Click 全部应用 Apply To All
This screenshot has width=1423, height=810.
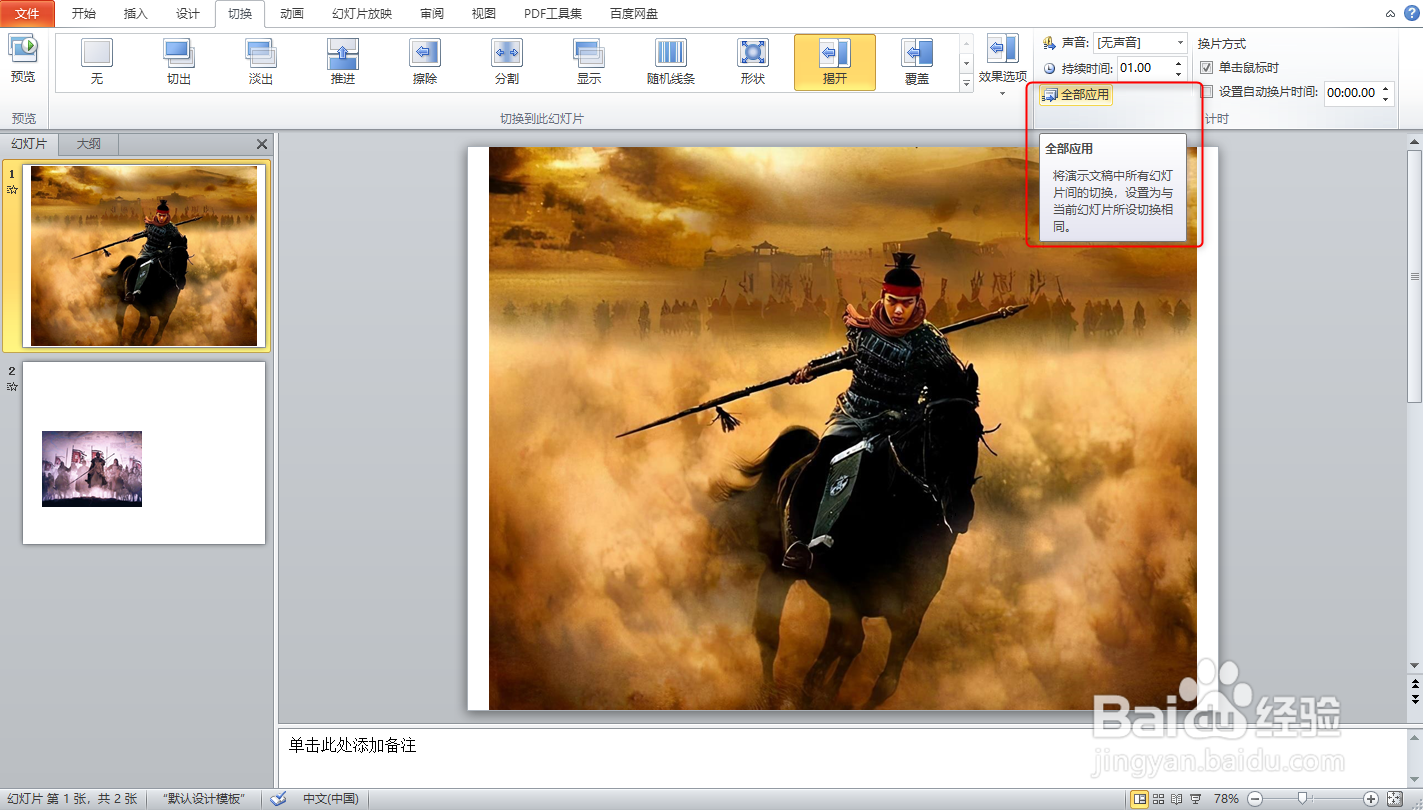click(1076, 95)
